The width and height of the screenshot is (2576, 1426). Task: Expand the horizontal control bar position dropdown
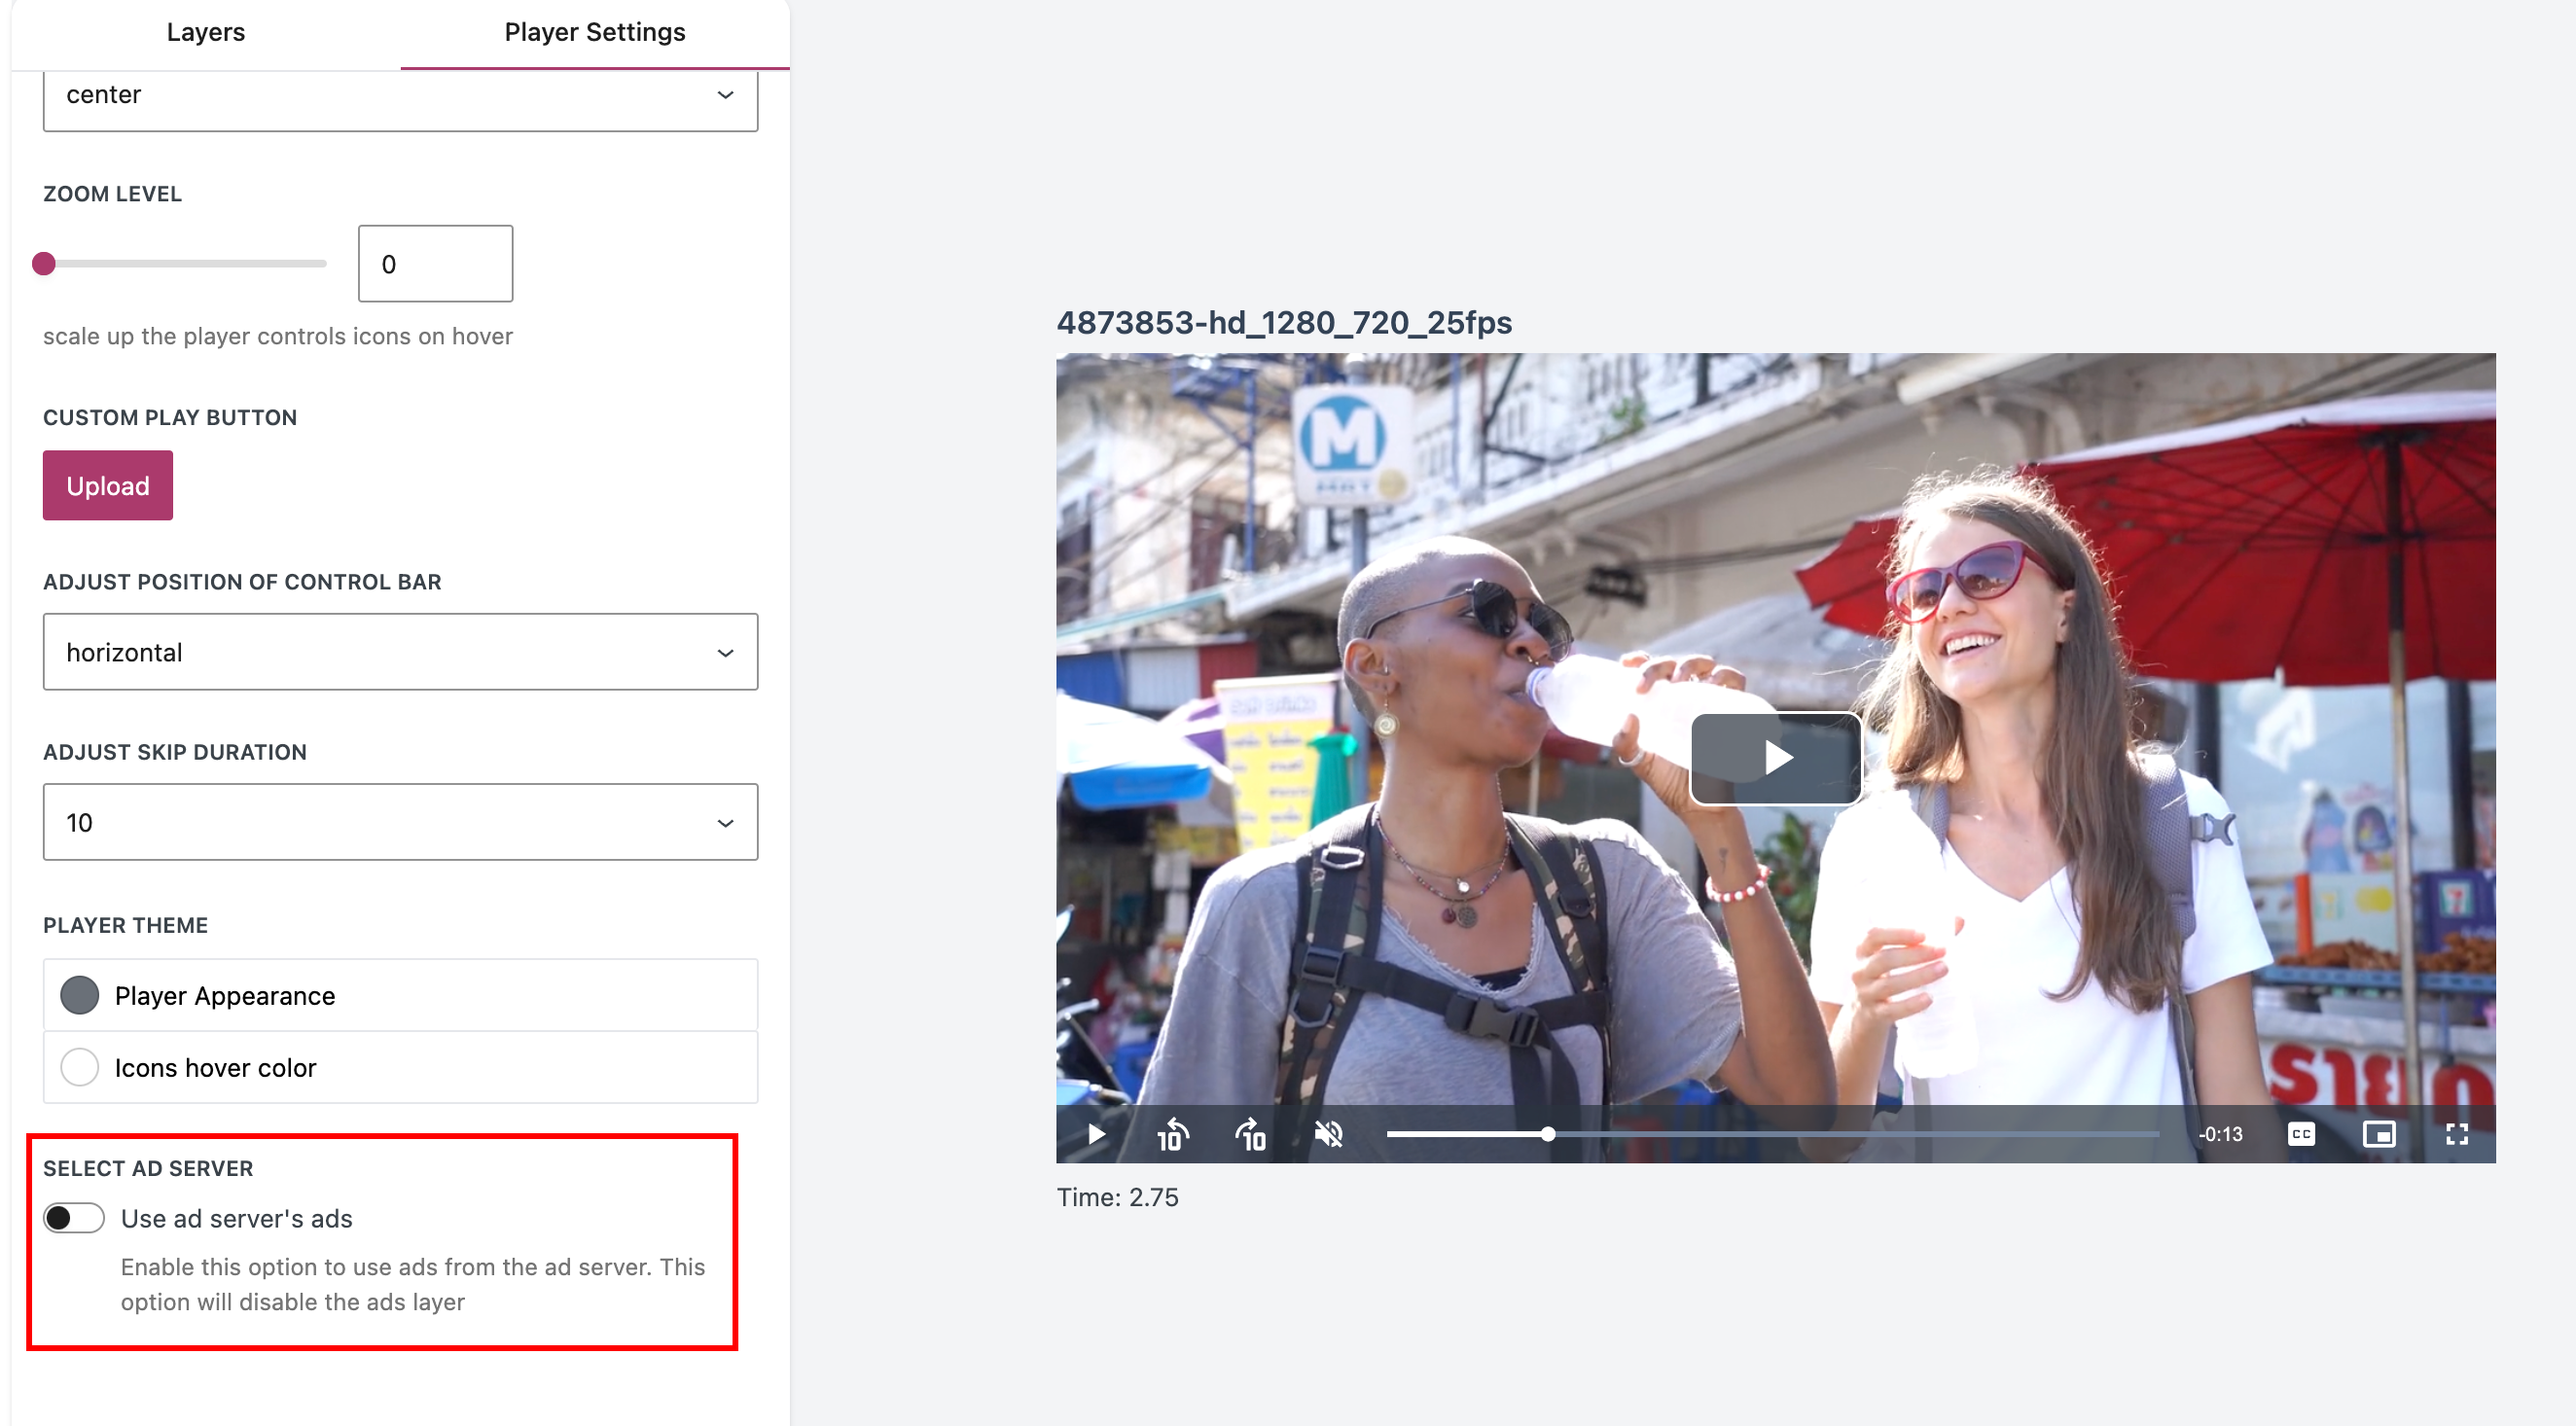(400, 652)
